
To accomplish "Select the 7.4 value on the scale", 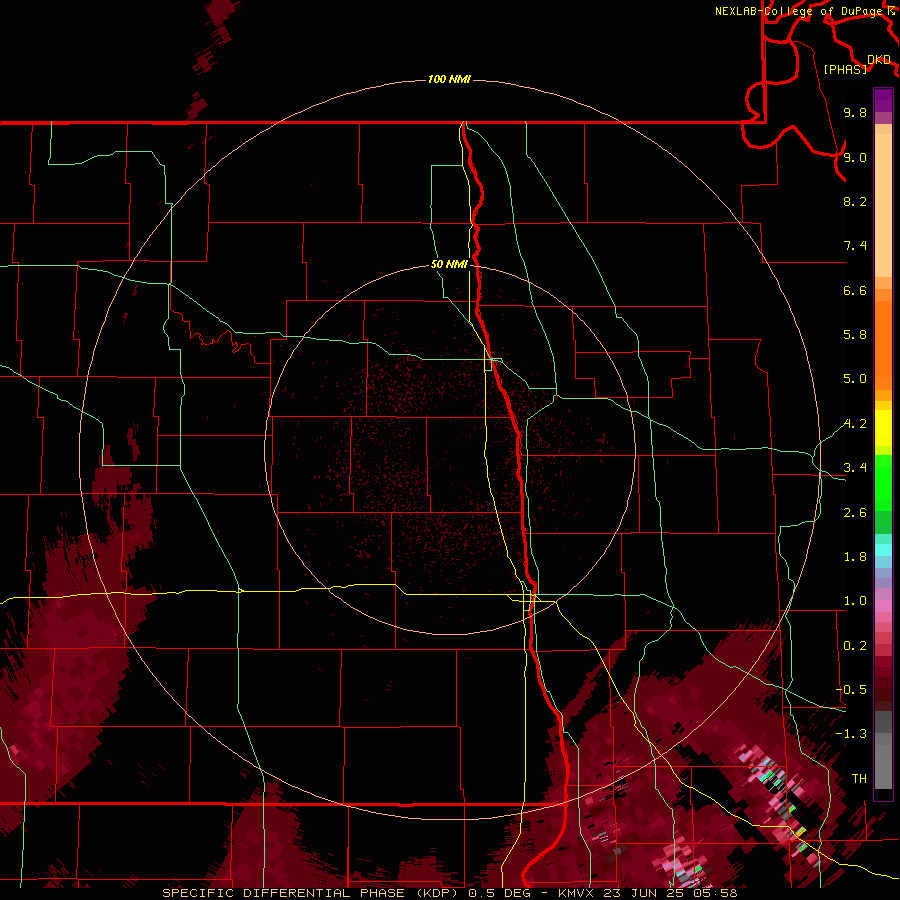I will pyautogui.click(x=855, y=246).
